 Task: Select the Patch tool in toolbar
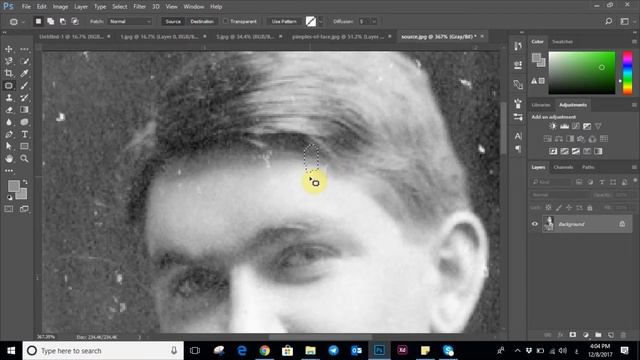(x=9, y=86)
